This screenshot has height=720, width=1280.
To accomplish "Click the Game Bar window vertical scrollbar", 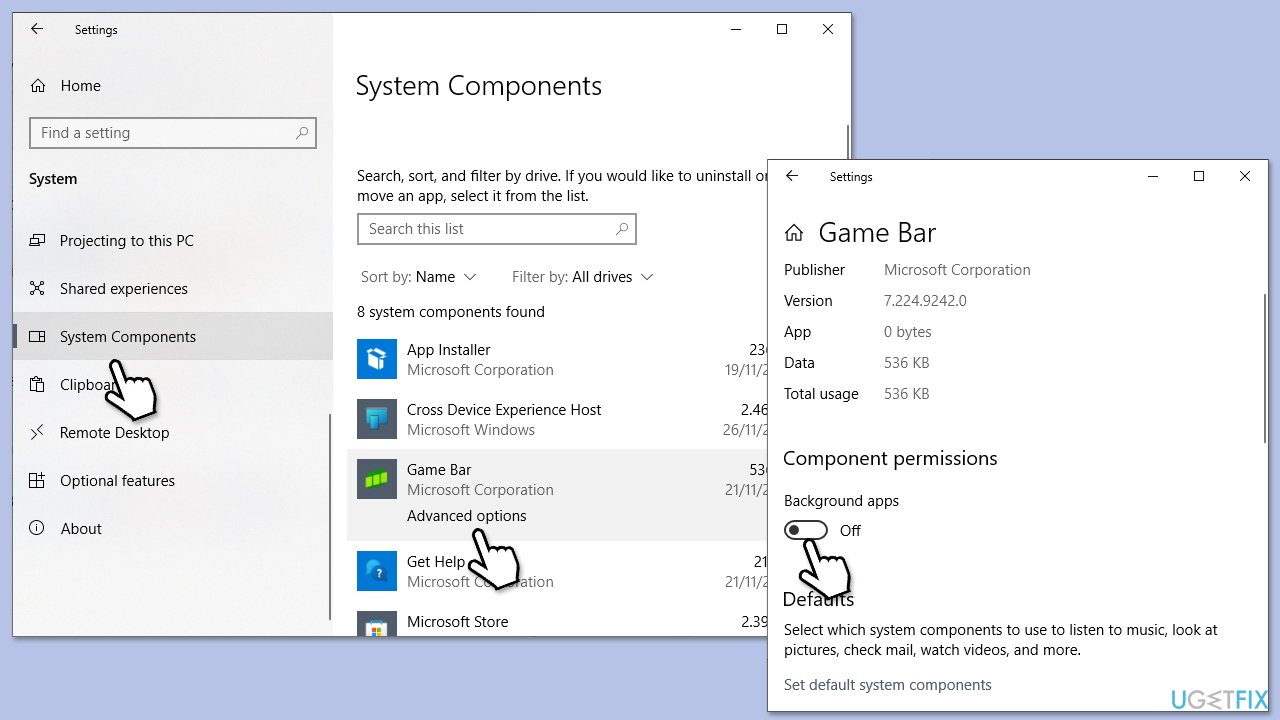I will 1265,368.
